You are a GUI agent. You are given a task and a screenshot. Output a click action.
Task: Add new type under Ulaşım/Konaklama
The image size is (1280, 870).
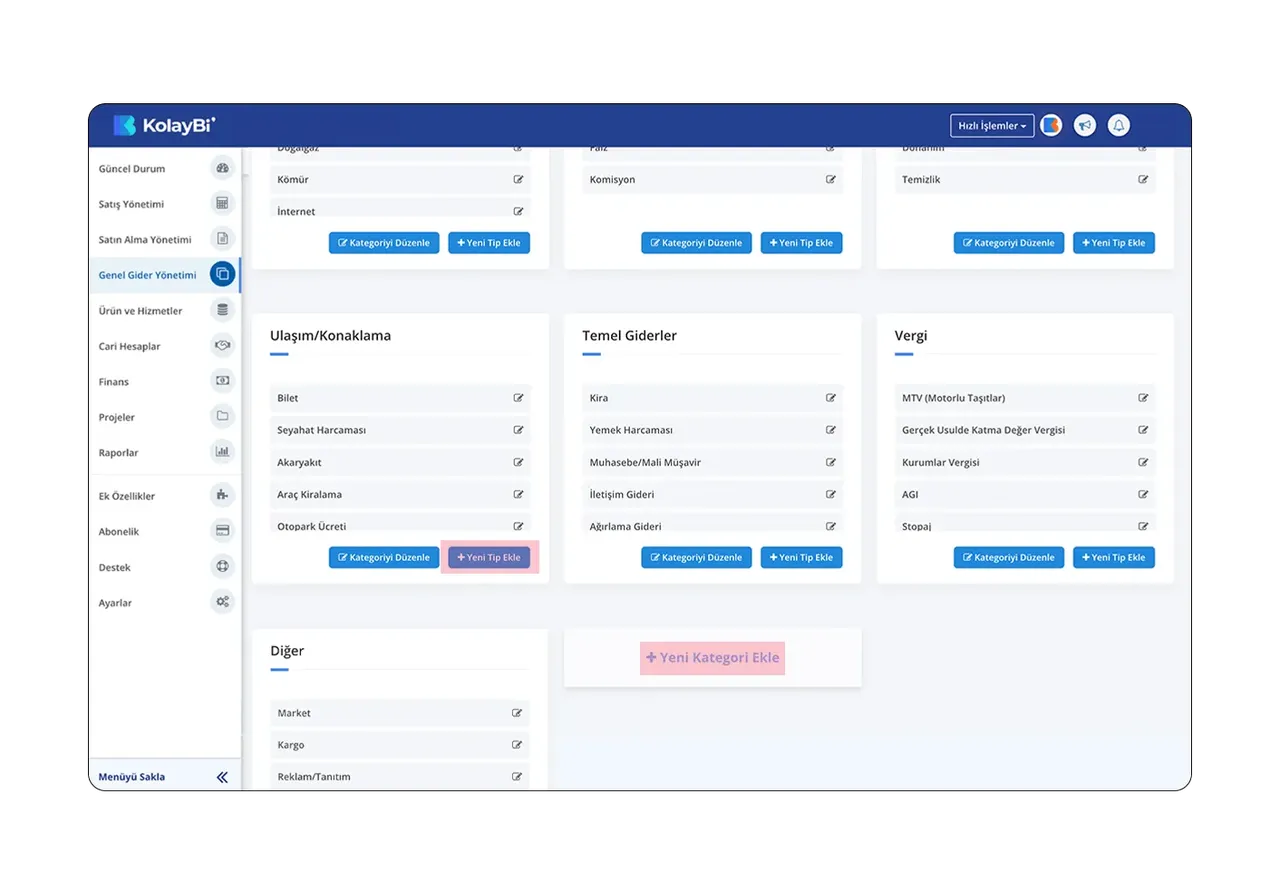tap(489, 557)
